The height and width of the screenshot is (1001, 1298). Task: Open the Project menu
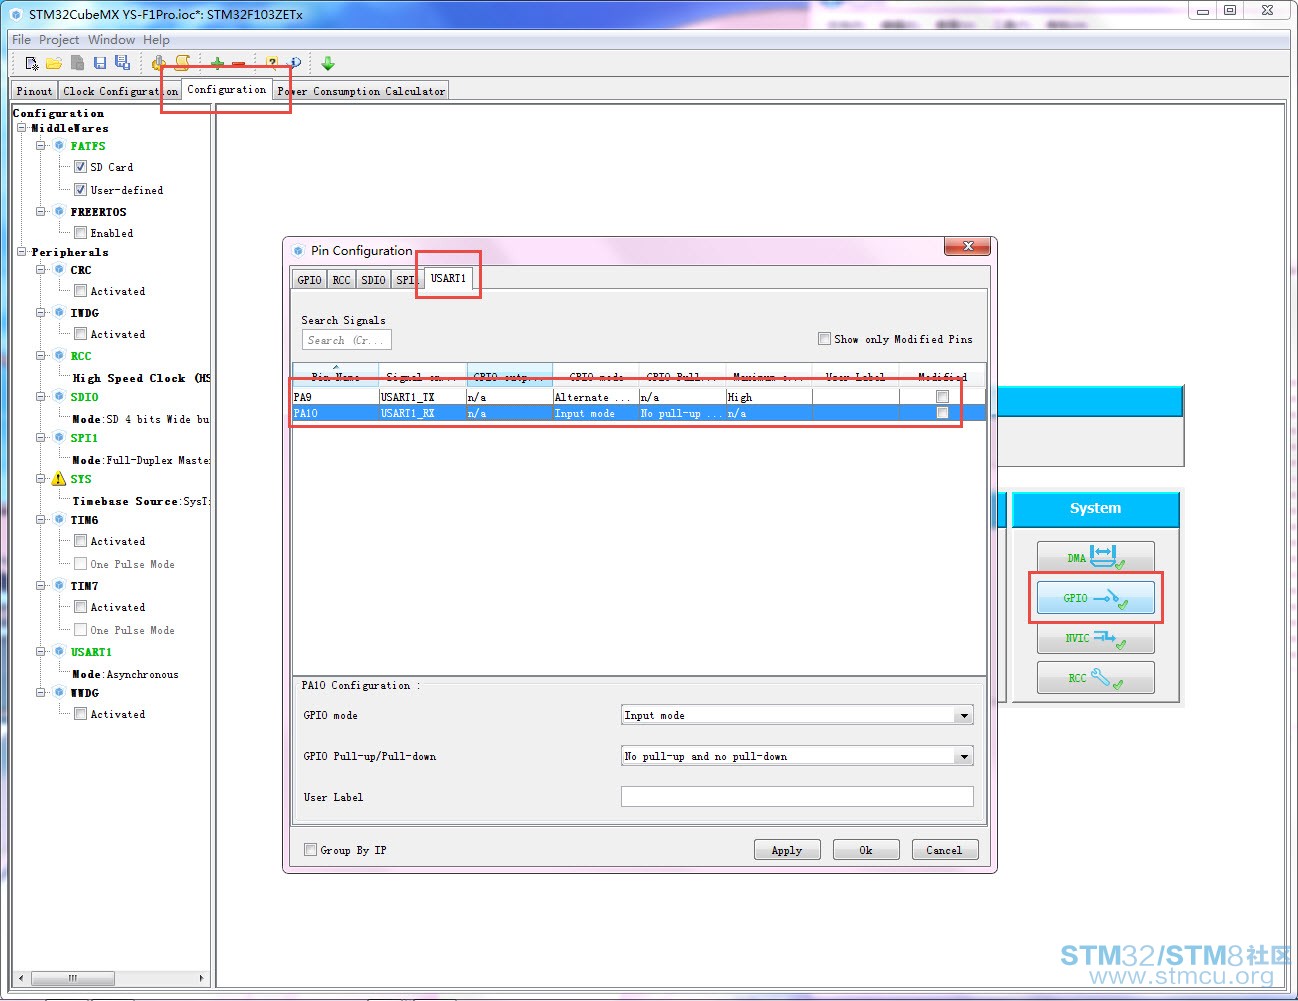click(x=59, y=40)
